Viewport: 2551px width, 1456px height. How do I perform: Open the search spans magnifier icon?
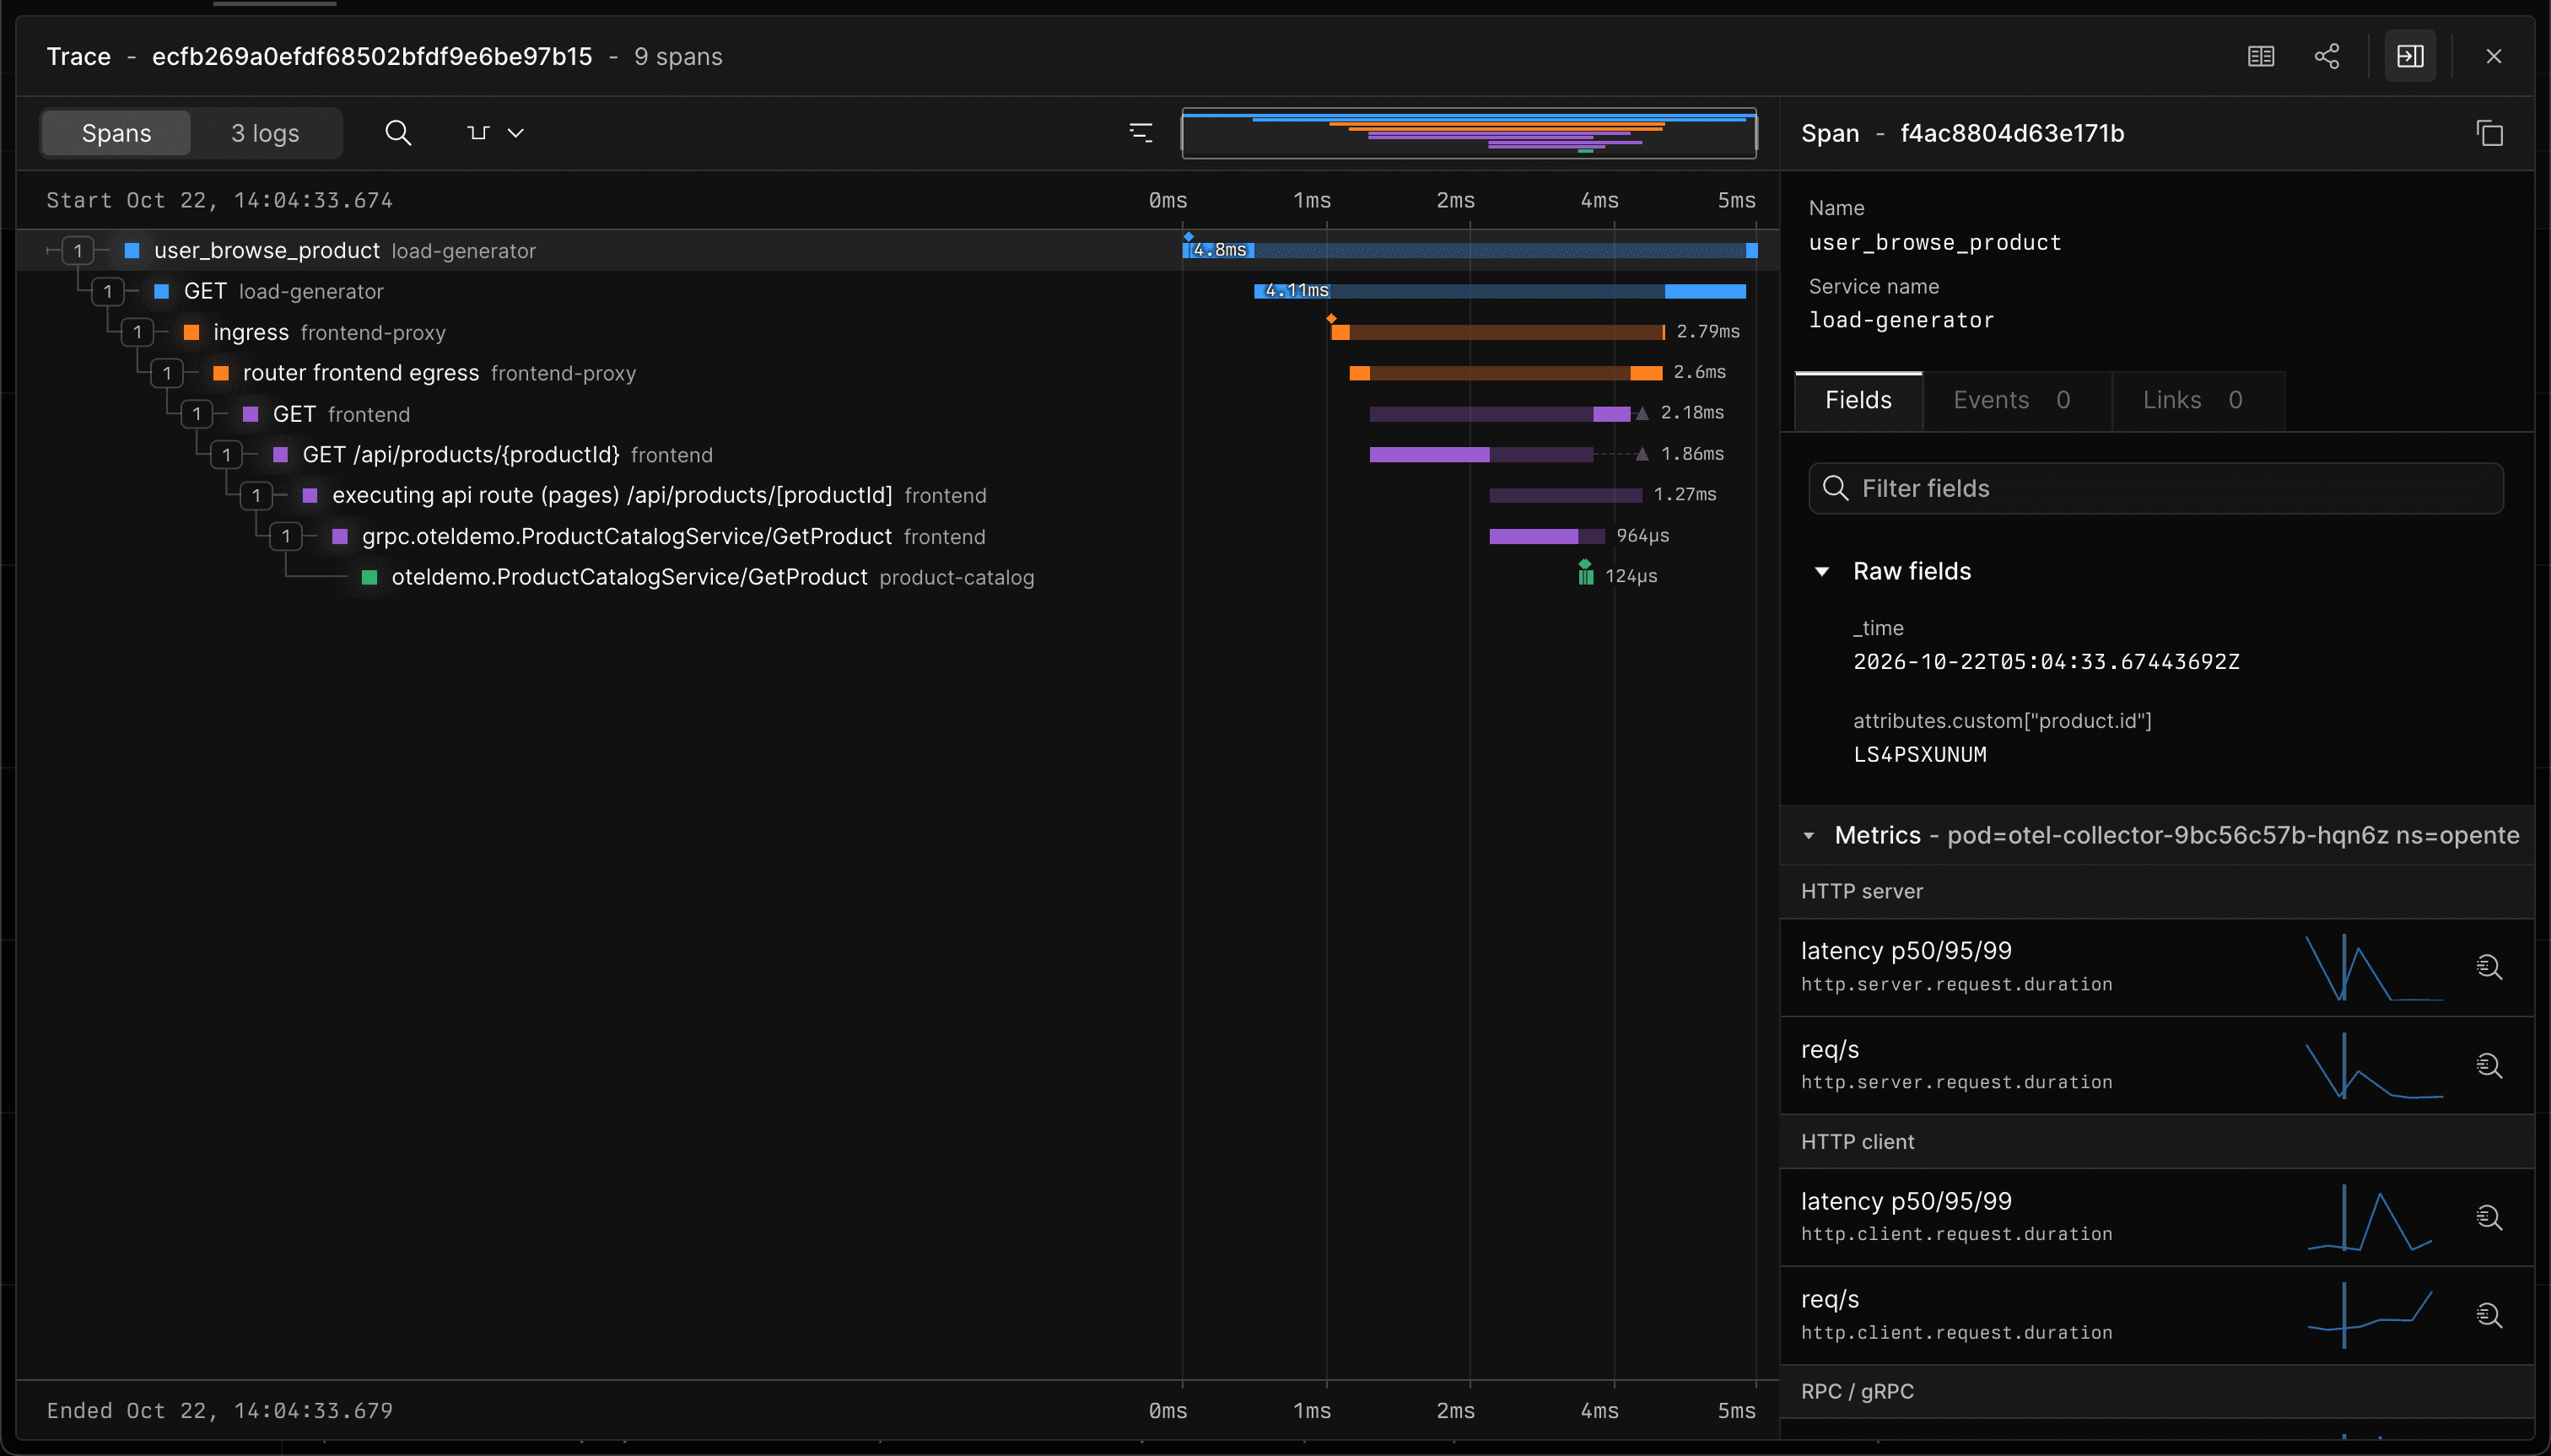398,133
